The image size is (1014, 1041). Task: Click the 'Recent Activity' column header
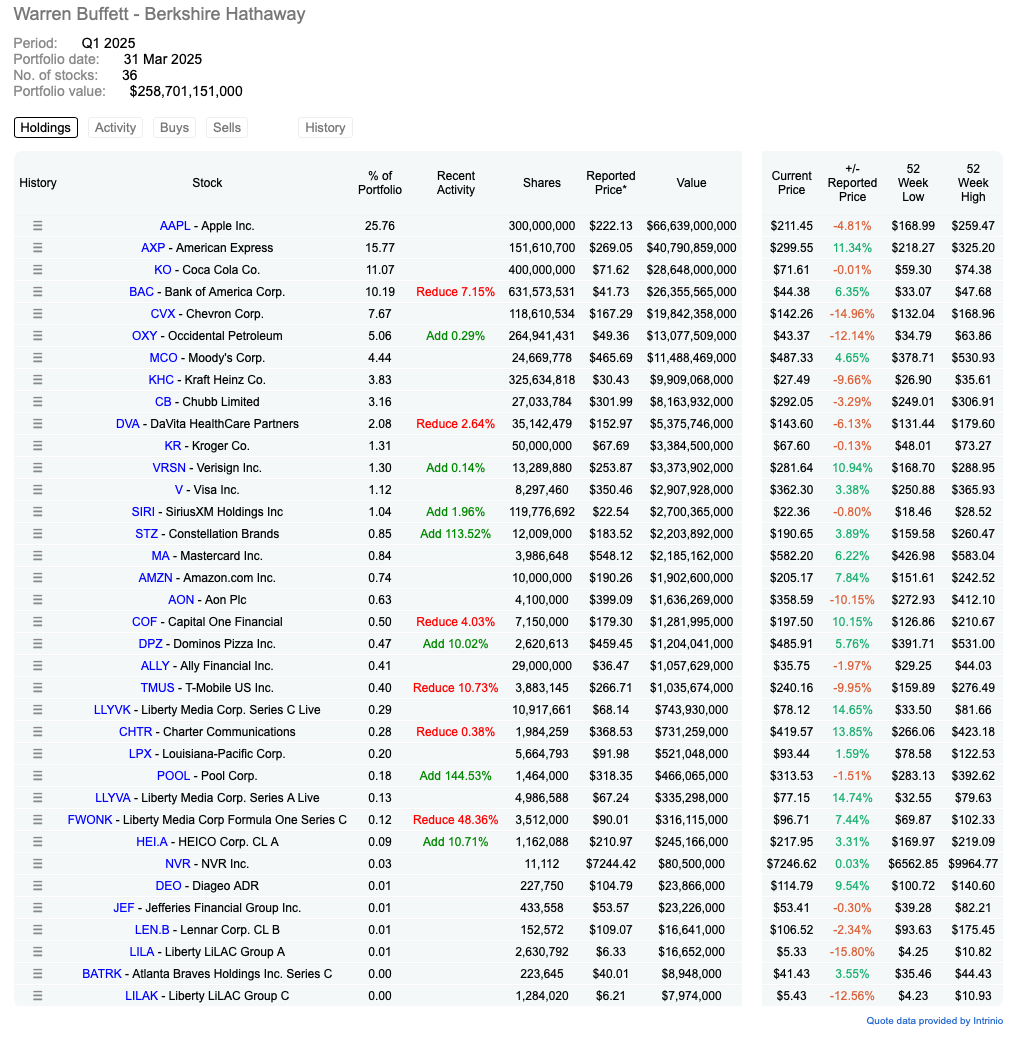point(456,183)
